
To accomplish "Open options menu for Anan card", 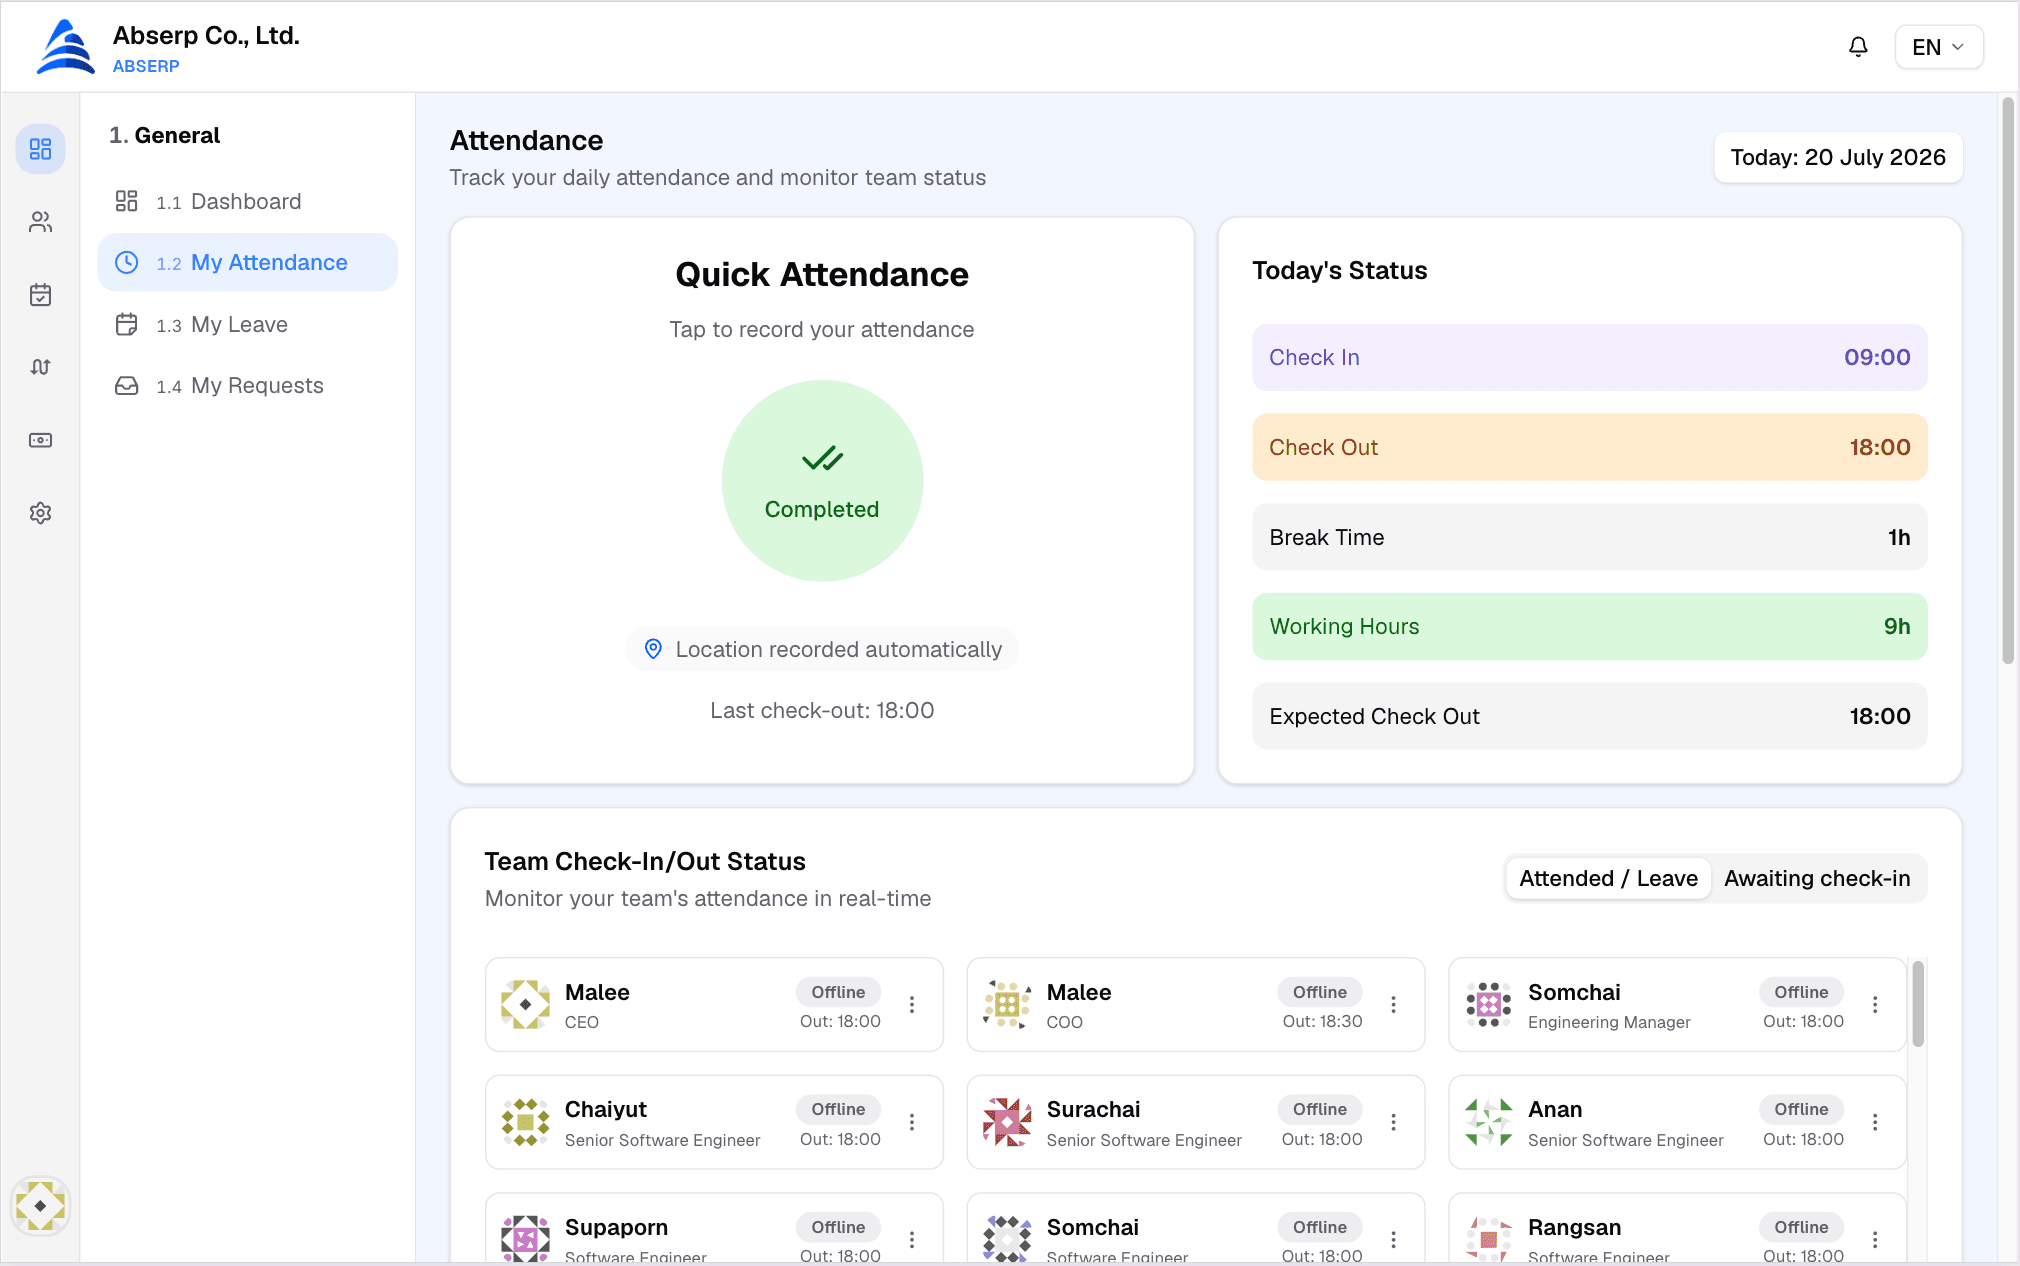I will click(1875, 1122).
